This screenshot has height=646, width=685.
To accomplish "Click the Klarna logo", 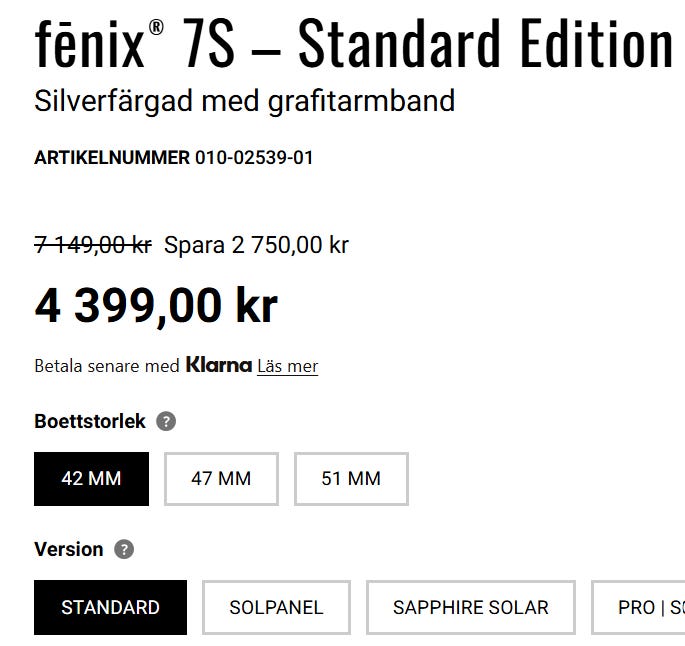I will tap(218, 365).
